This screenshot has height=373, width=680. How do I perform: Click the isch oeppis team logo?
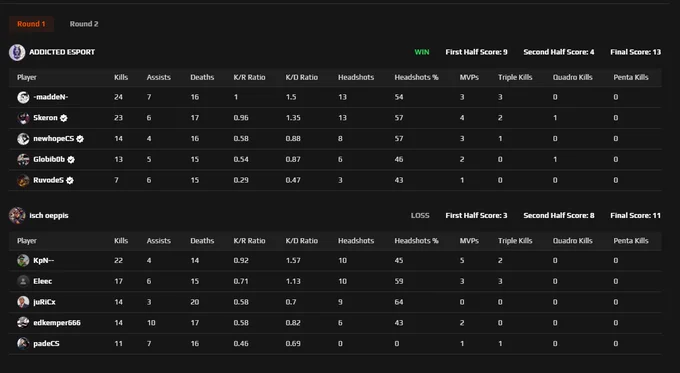pyautogui.click(x=17, y=216)
